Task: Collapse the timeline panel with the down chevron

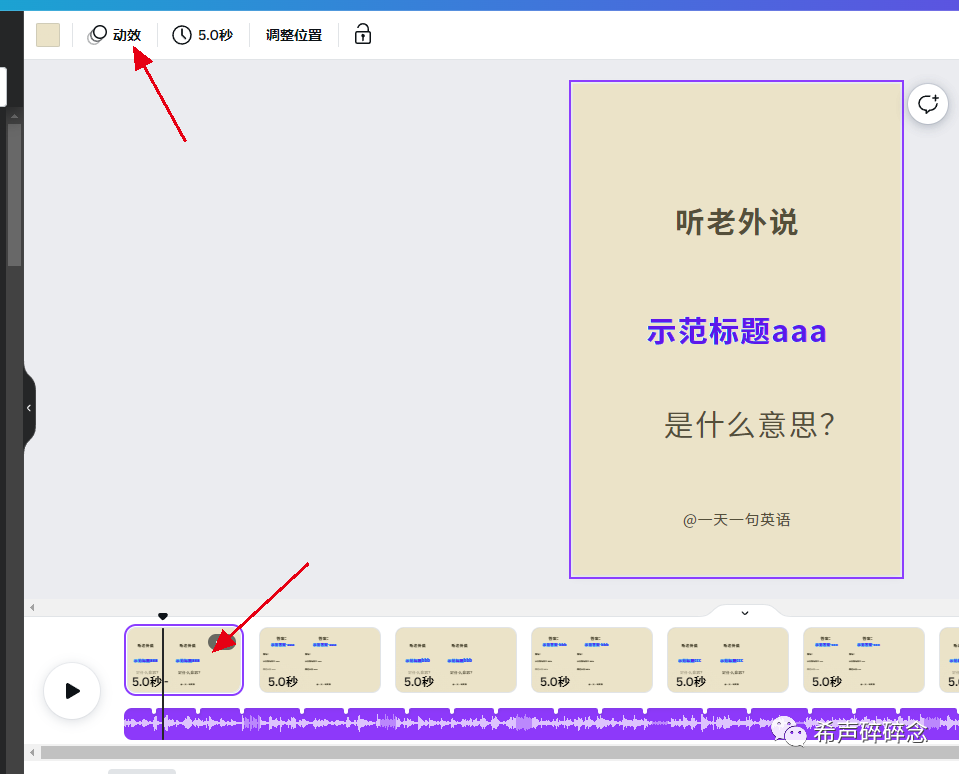Action: (744, 611)
